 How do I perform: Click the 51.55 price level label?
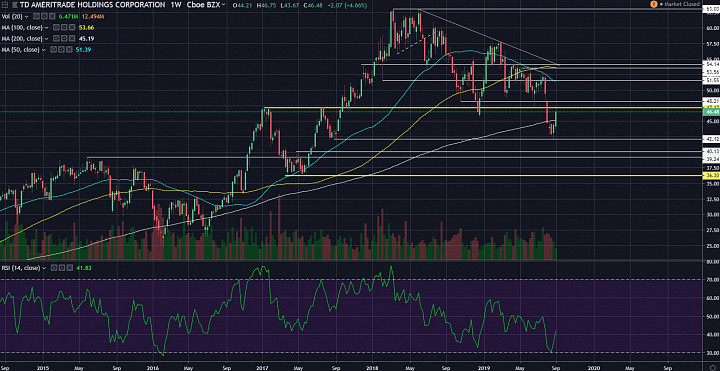tap(711, 80)
